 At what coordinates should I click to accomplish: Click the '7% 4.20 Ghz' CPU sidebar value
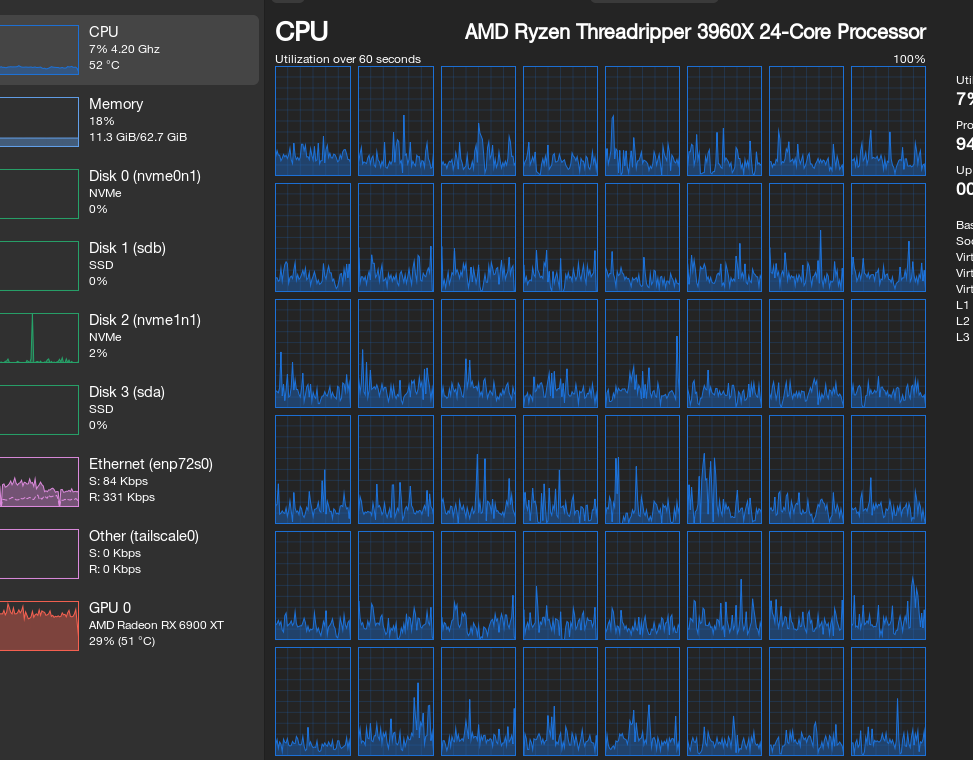tap(124, 49)
